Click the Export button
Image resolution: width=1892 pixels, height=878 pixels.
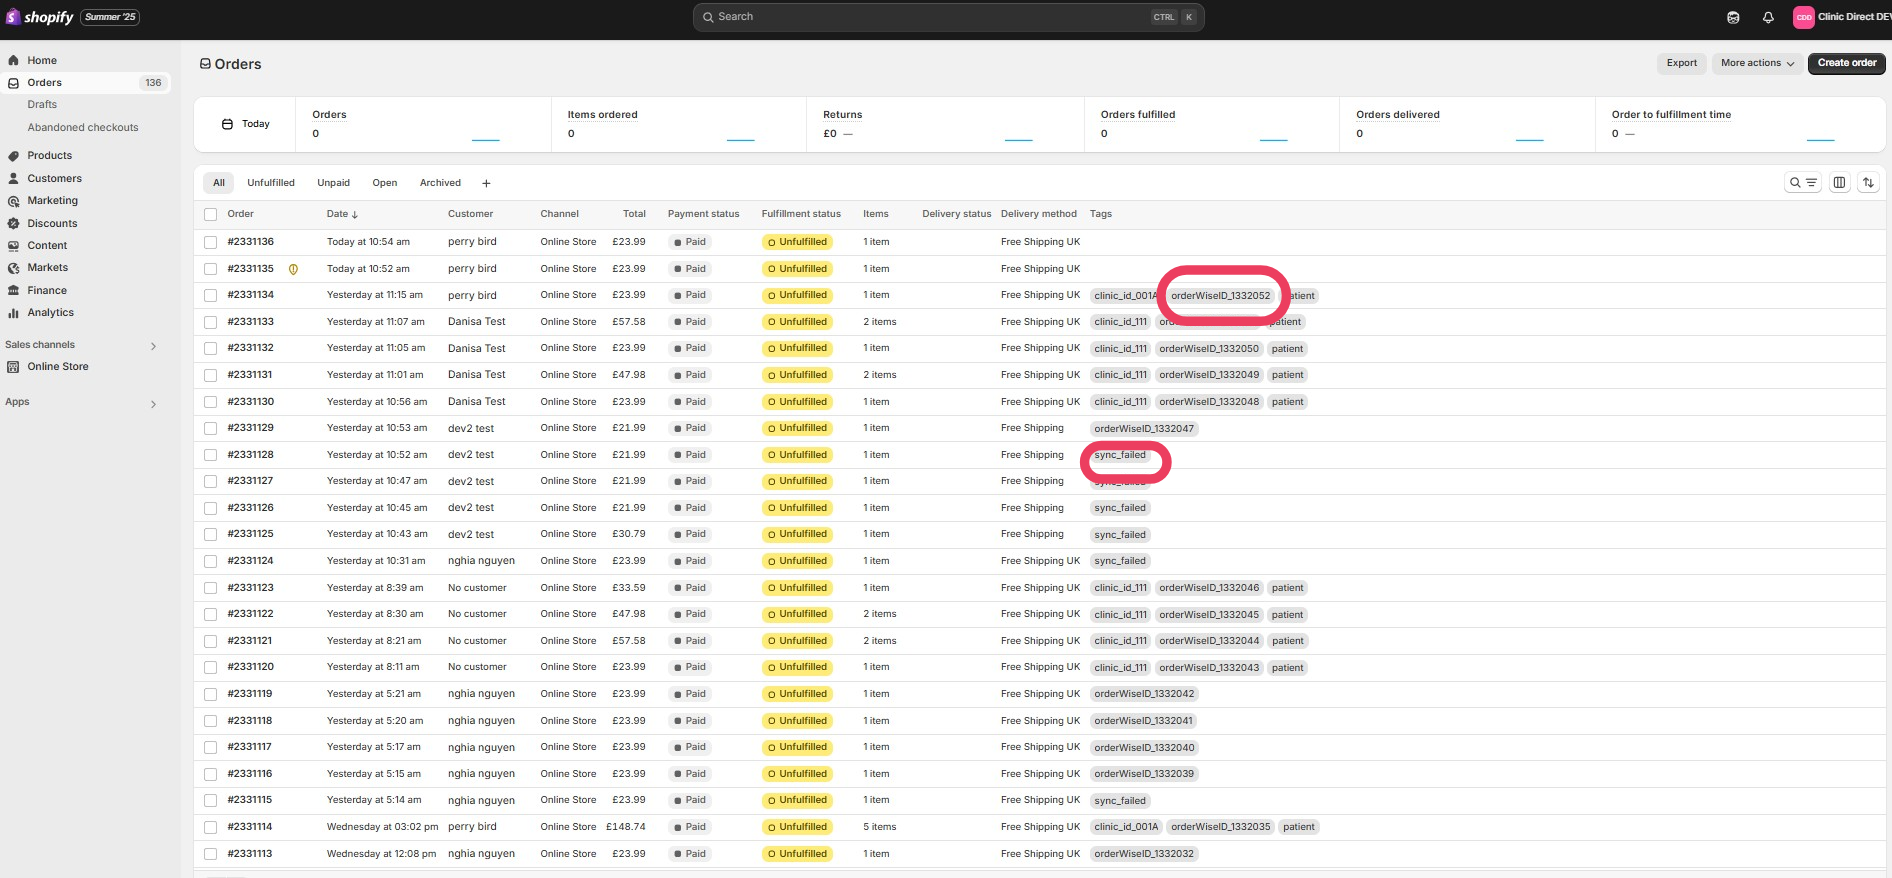1681,63
